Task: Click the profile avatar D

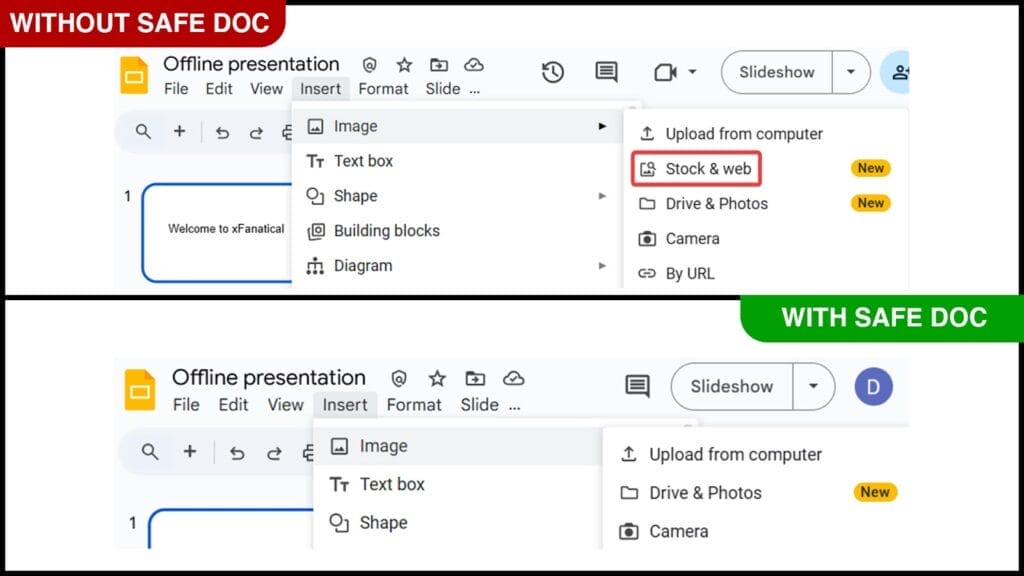Action: point(872,386)
